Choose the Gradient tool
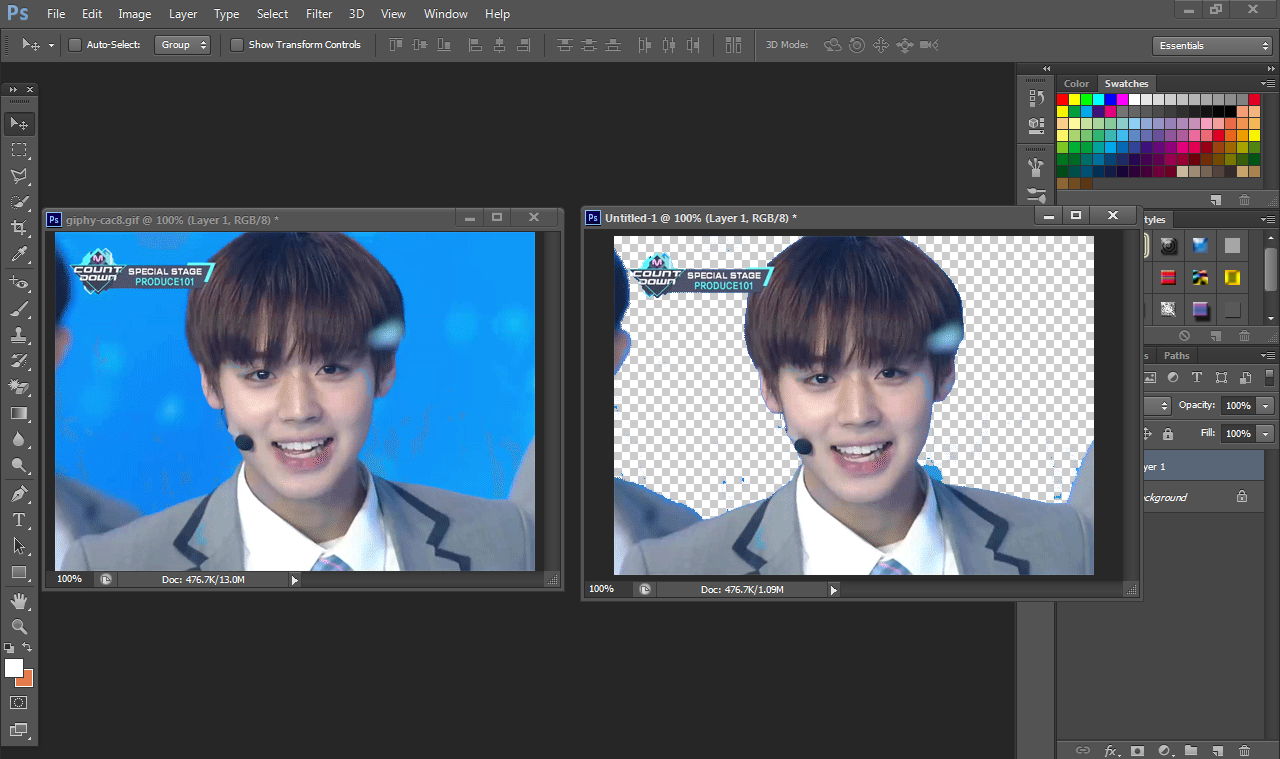This screenshot has height=759, width=1280. pyautogui.click(x=19, y=413)
